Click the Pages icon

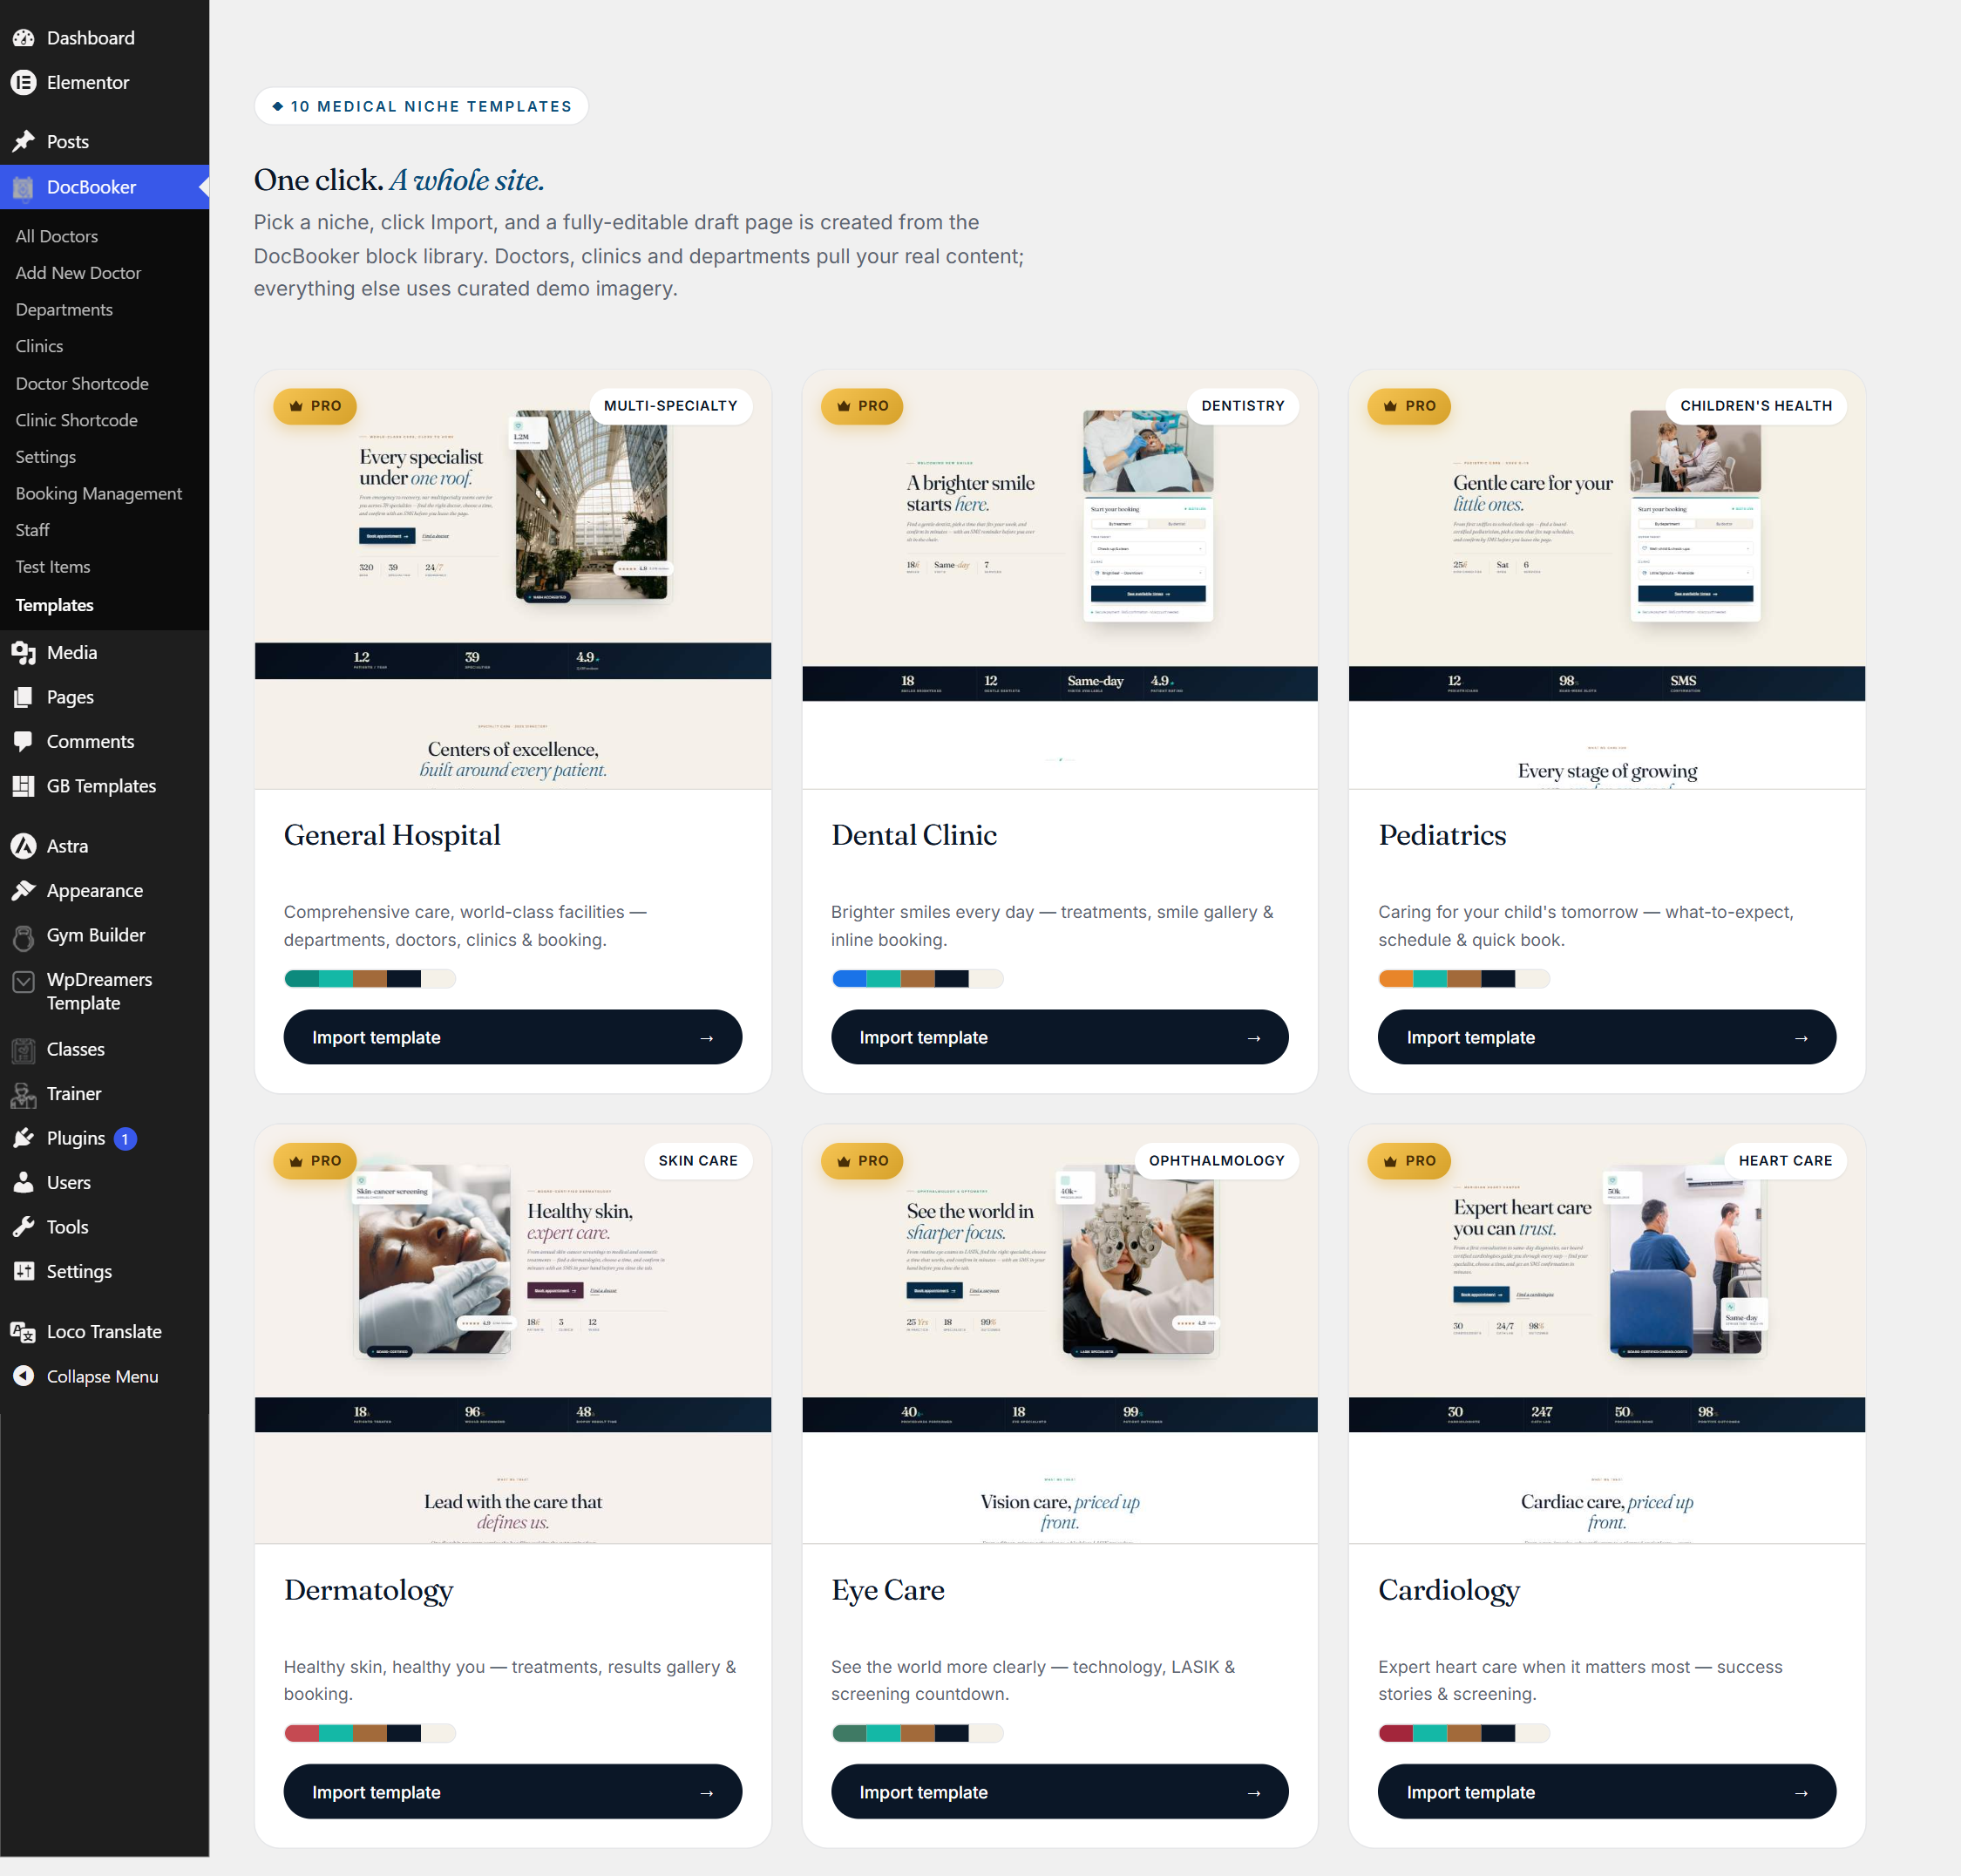click(x=23, y=697)
